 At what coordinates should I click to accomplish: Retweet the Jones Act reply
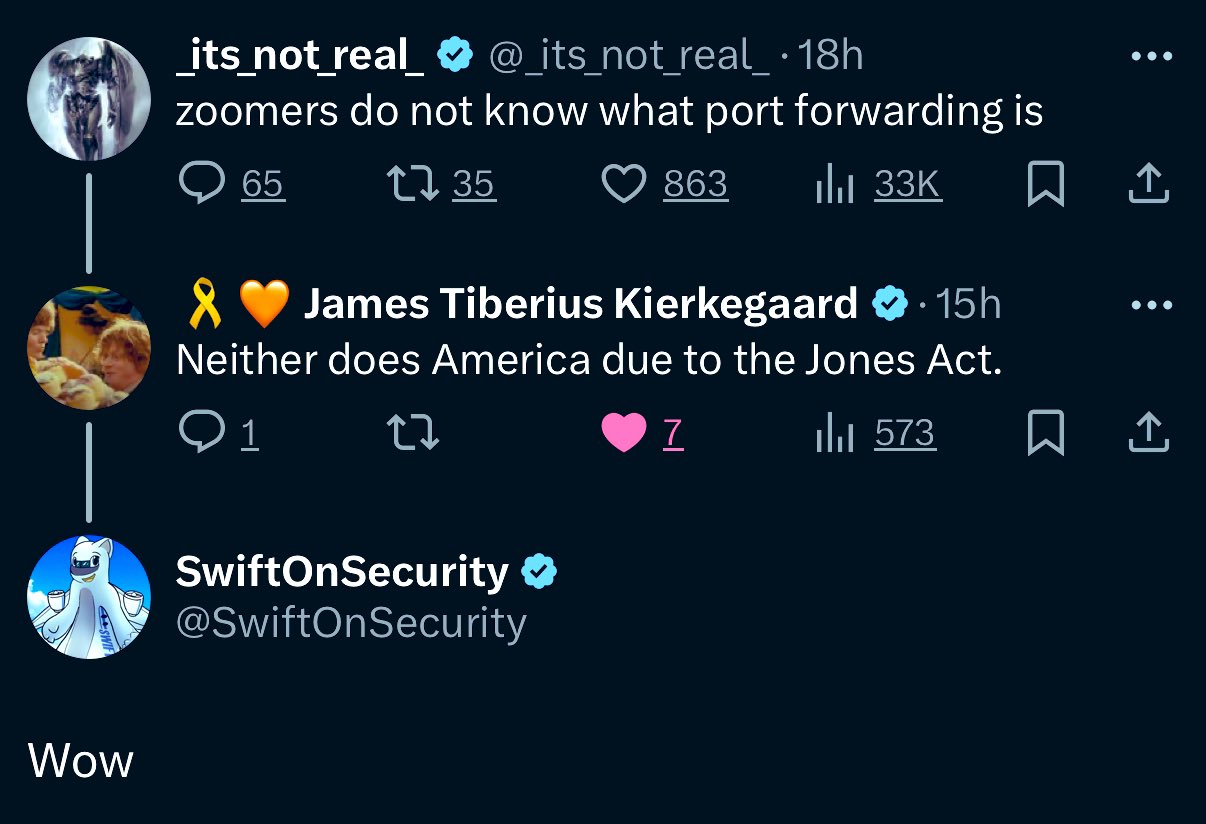point(412,433)
